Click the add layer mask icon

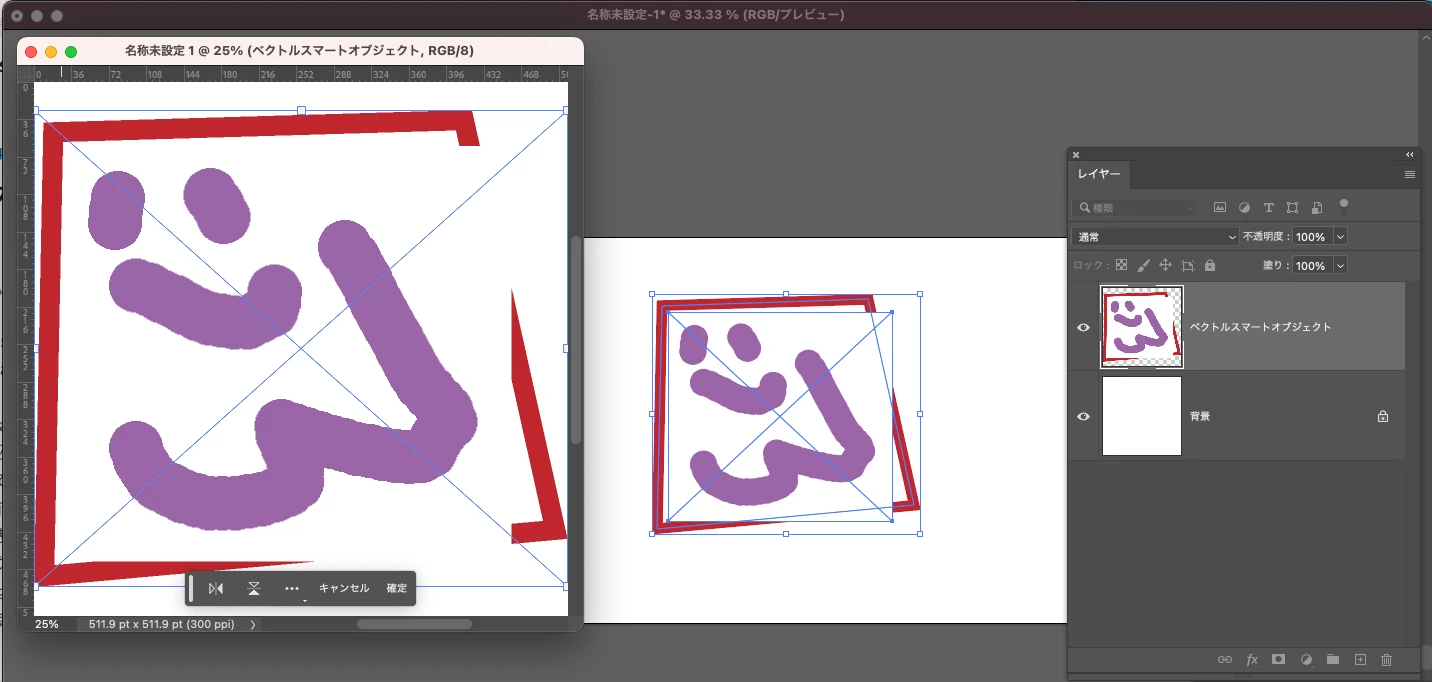[1278, 660]
